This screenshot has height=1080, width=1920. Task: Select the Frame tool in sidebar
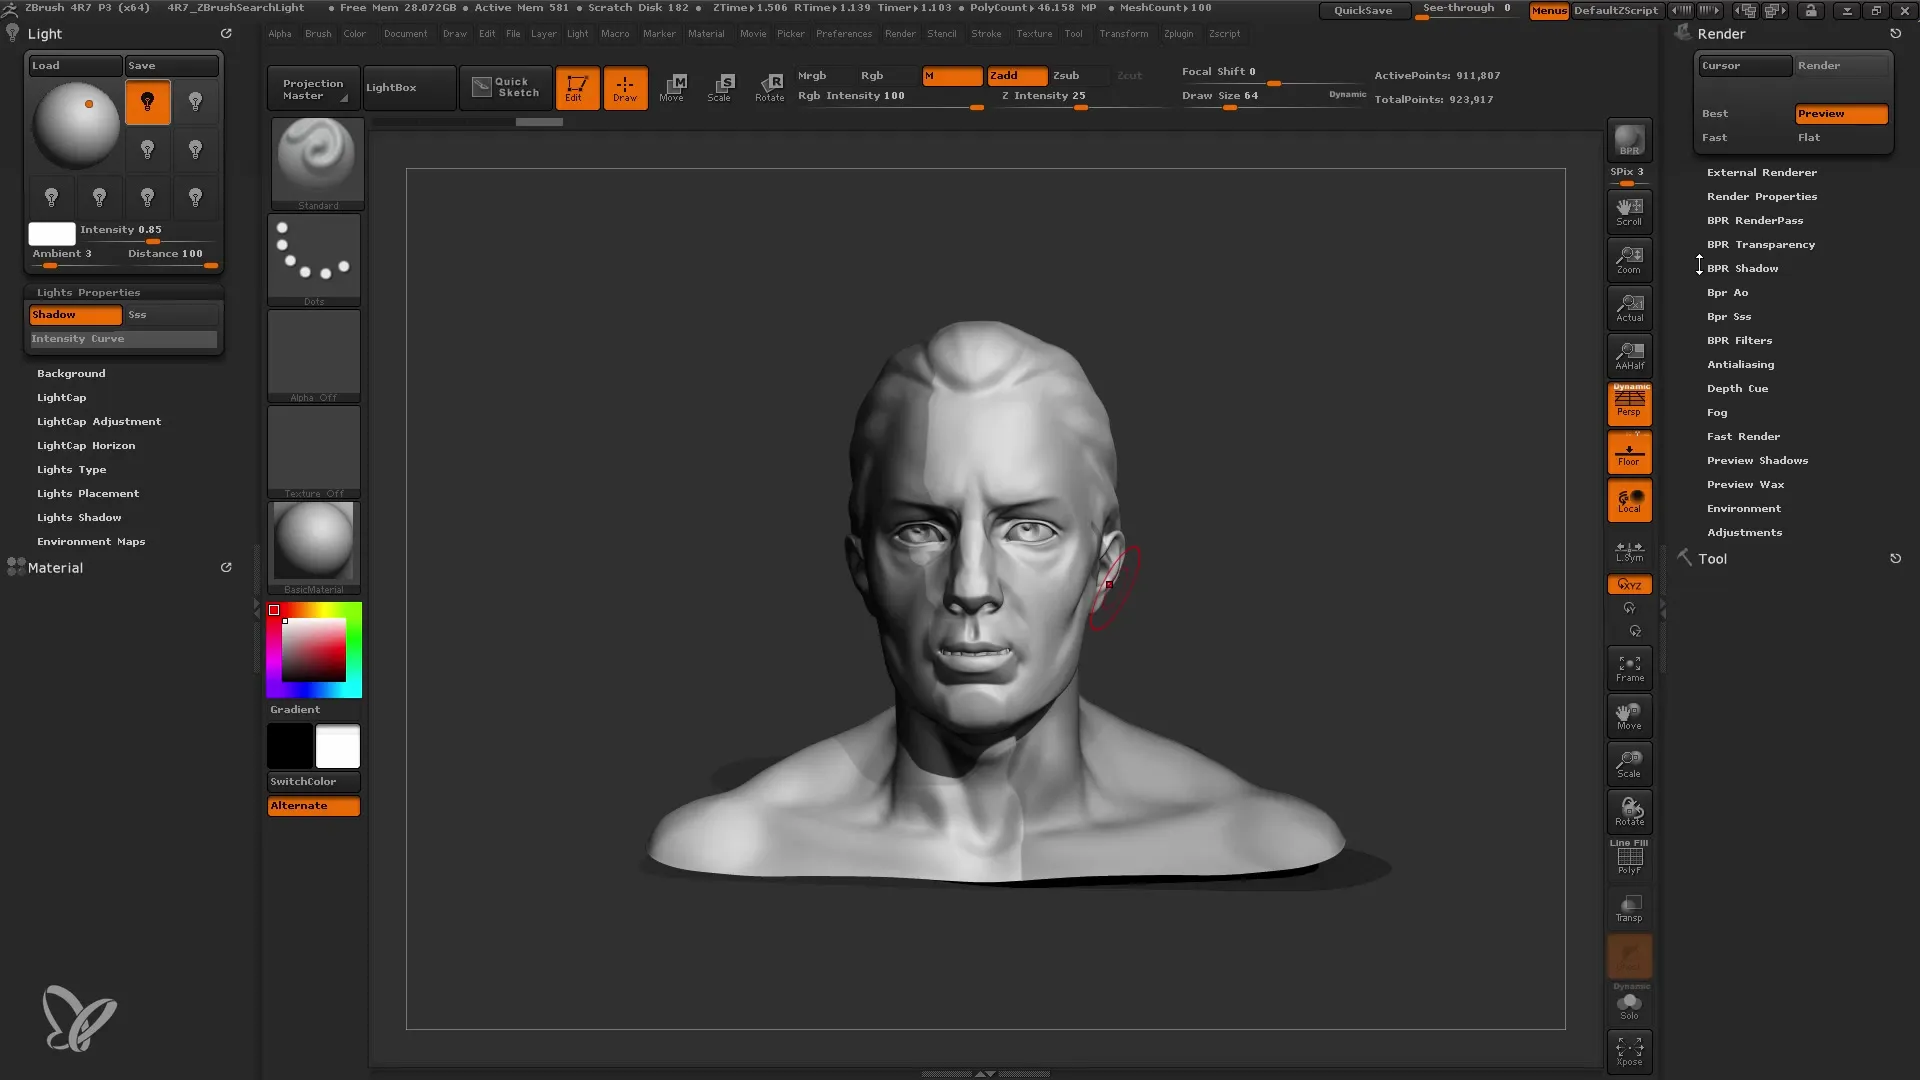click(1630, 669)
